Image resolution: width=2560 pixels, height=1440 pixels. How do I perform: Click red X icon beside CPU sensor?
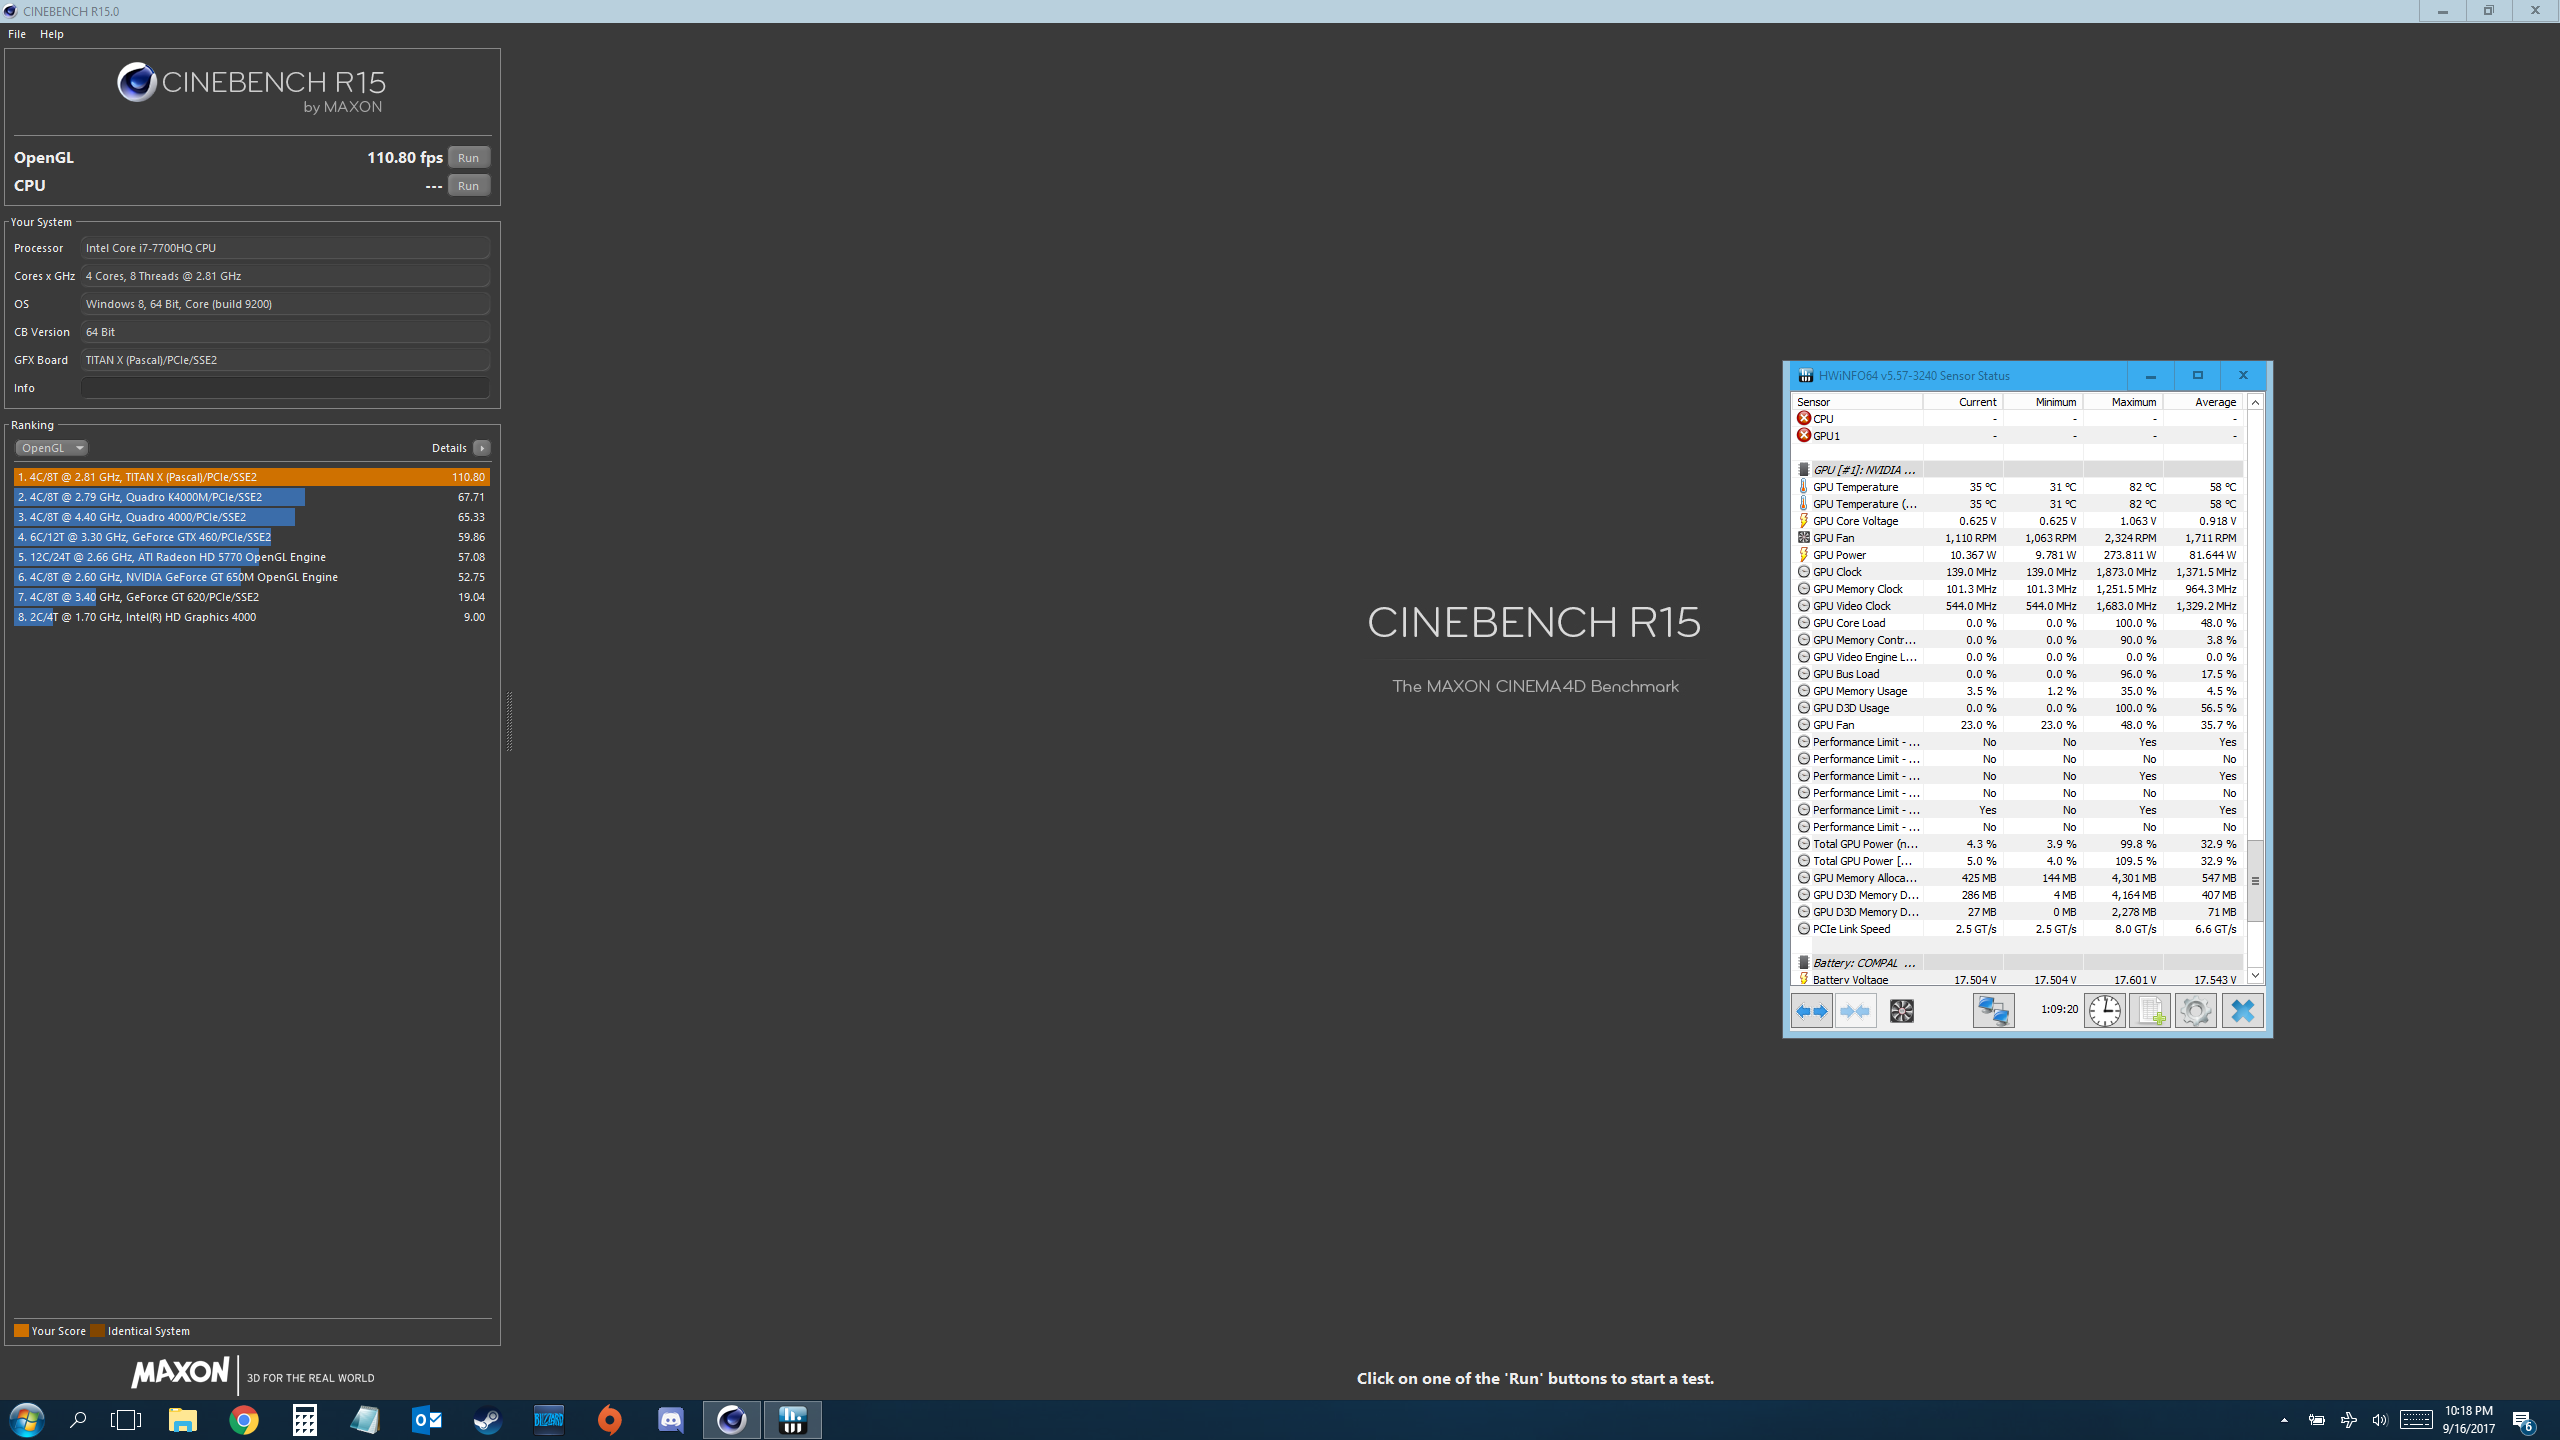[x=1804, y=419]
